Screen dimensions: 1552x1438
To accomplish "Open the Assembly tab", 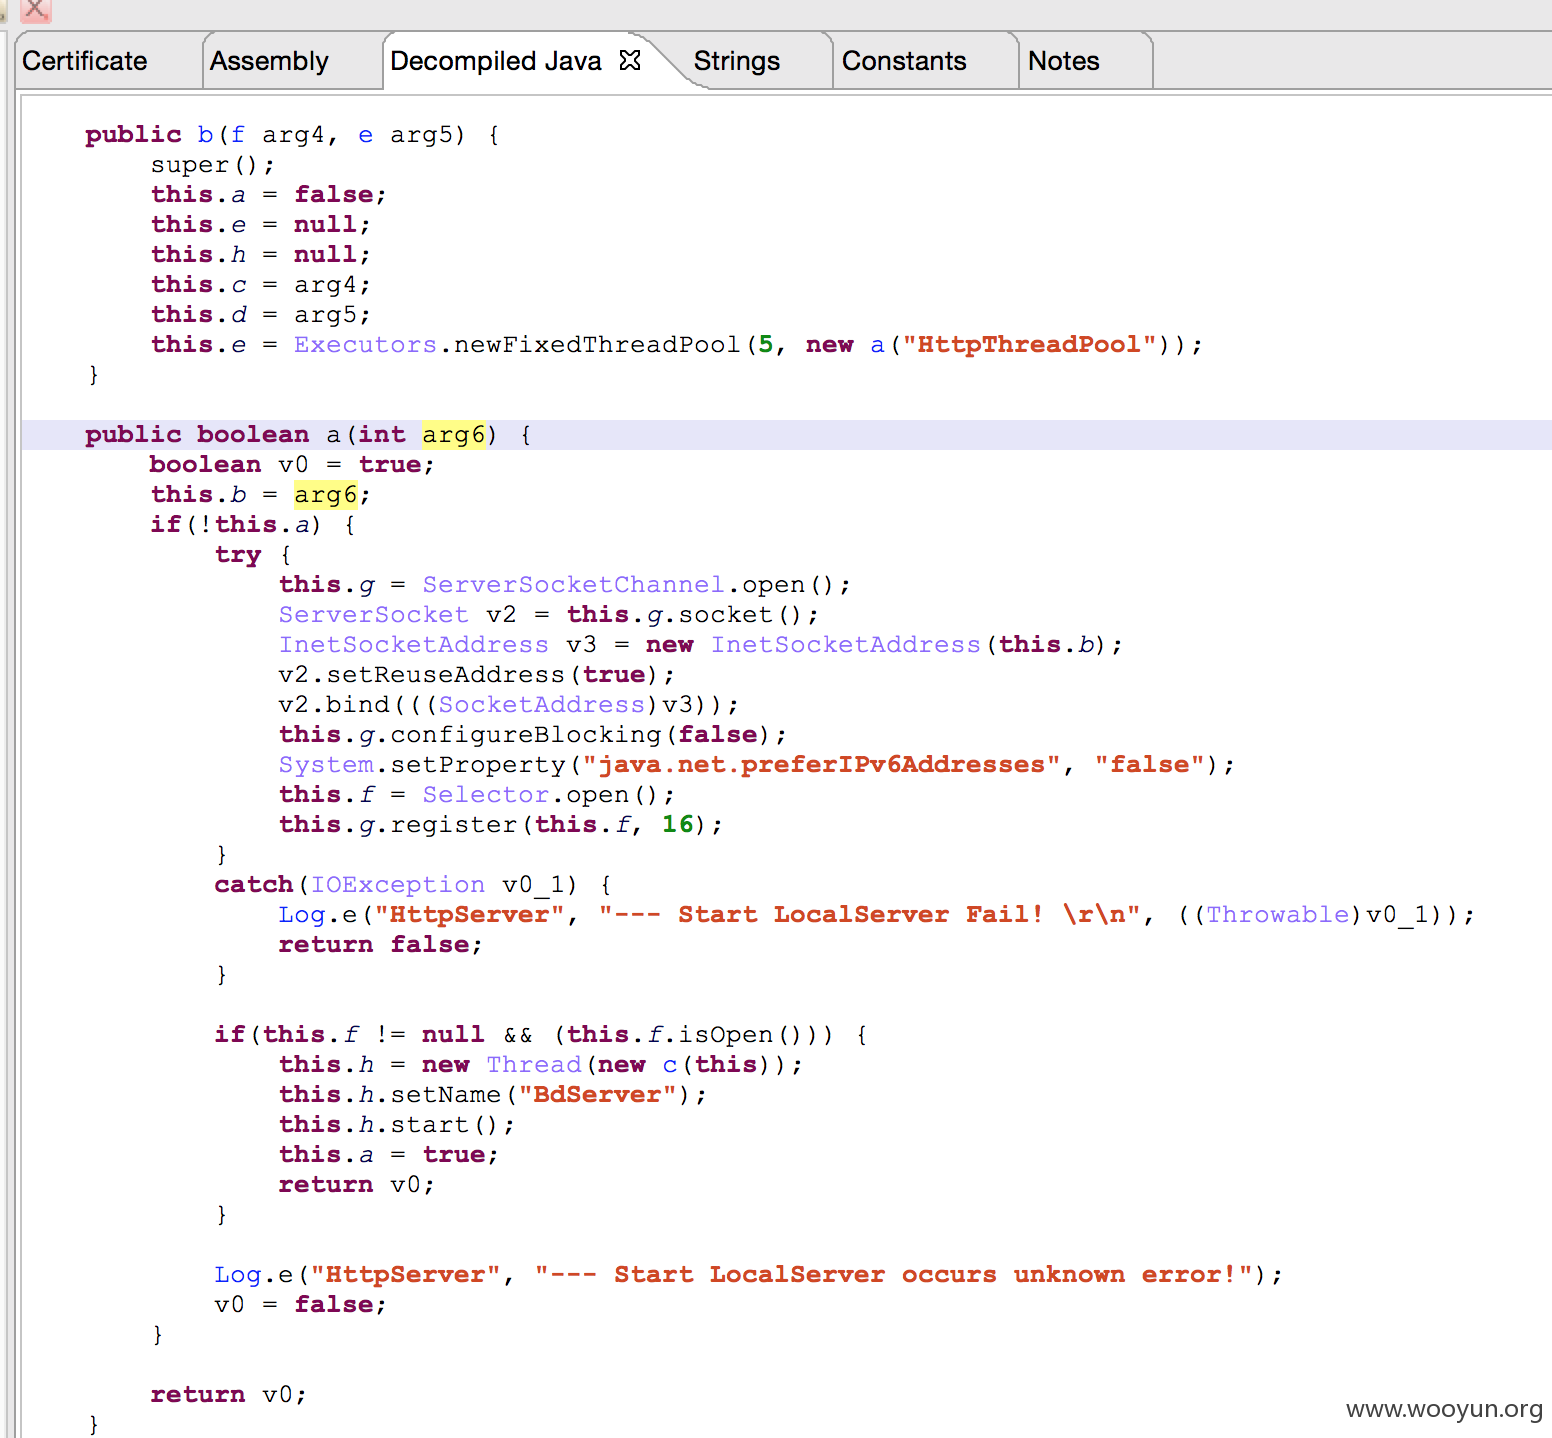I will [x=269, y=61].
